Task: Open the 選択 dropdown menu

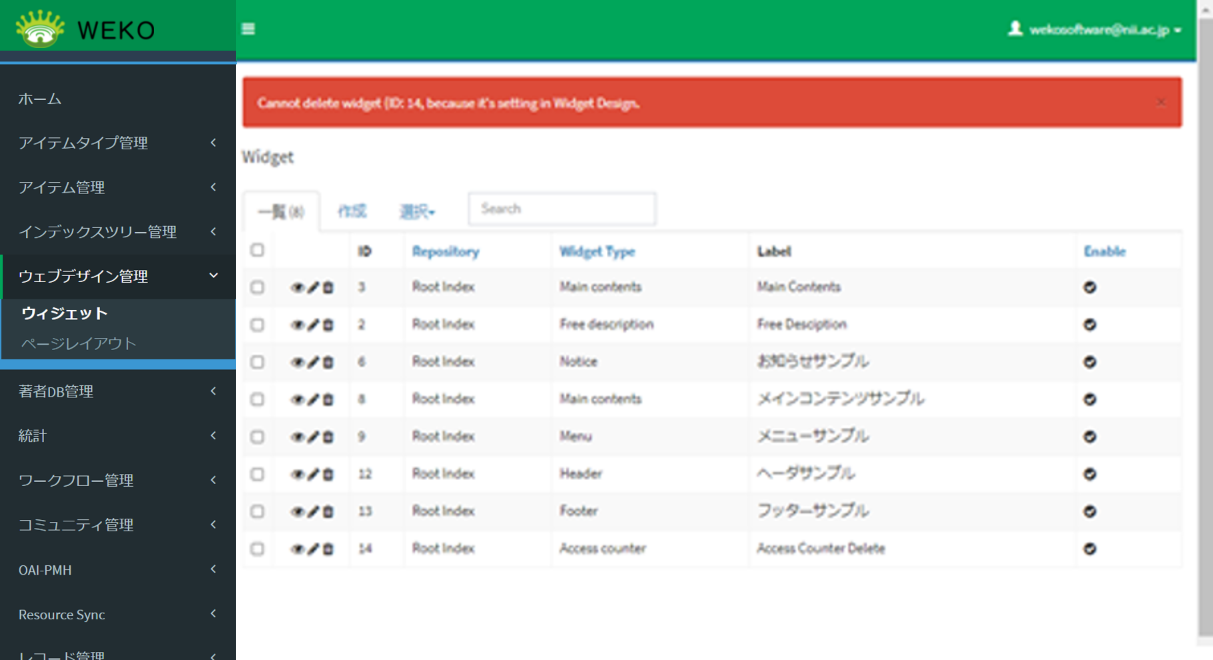Action: pyautogui.click(x=417, y=212)
